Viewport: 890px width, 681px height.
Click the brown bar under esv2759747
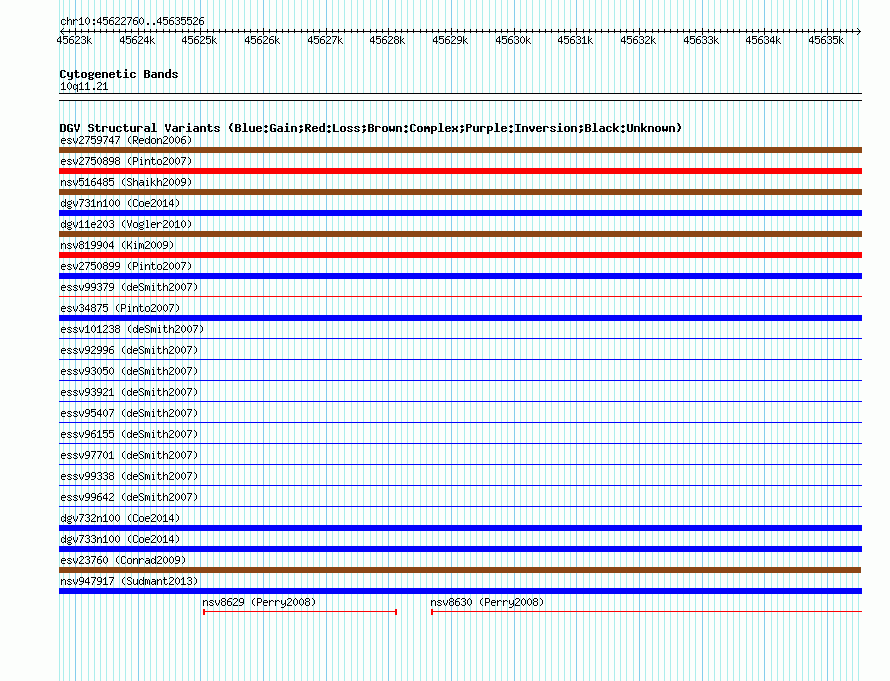click(x=460, y=150)
